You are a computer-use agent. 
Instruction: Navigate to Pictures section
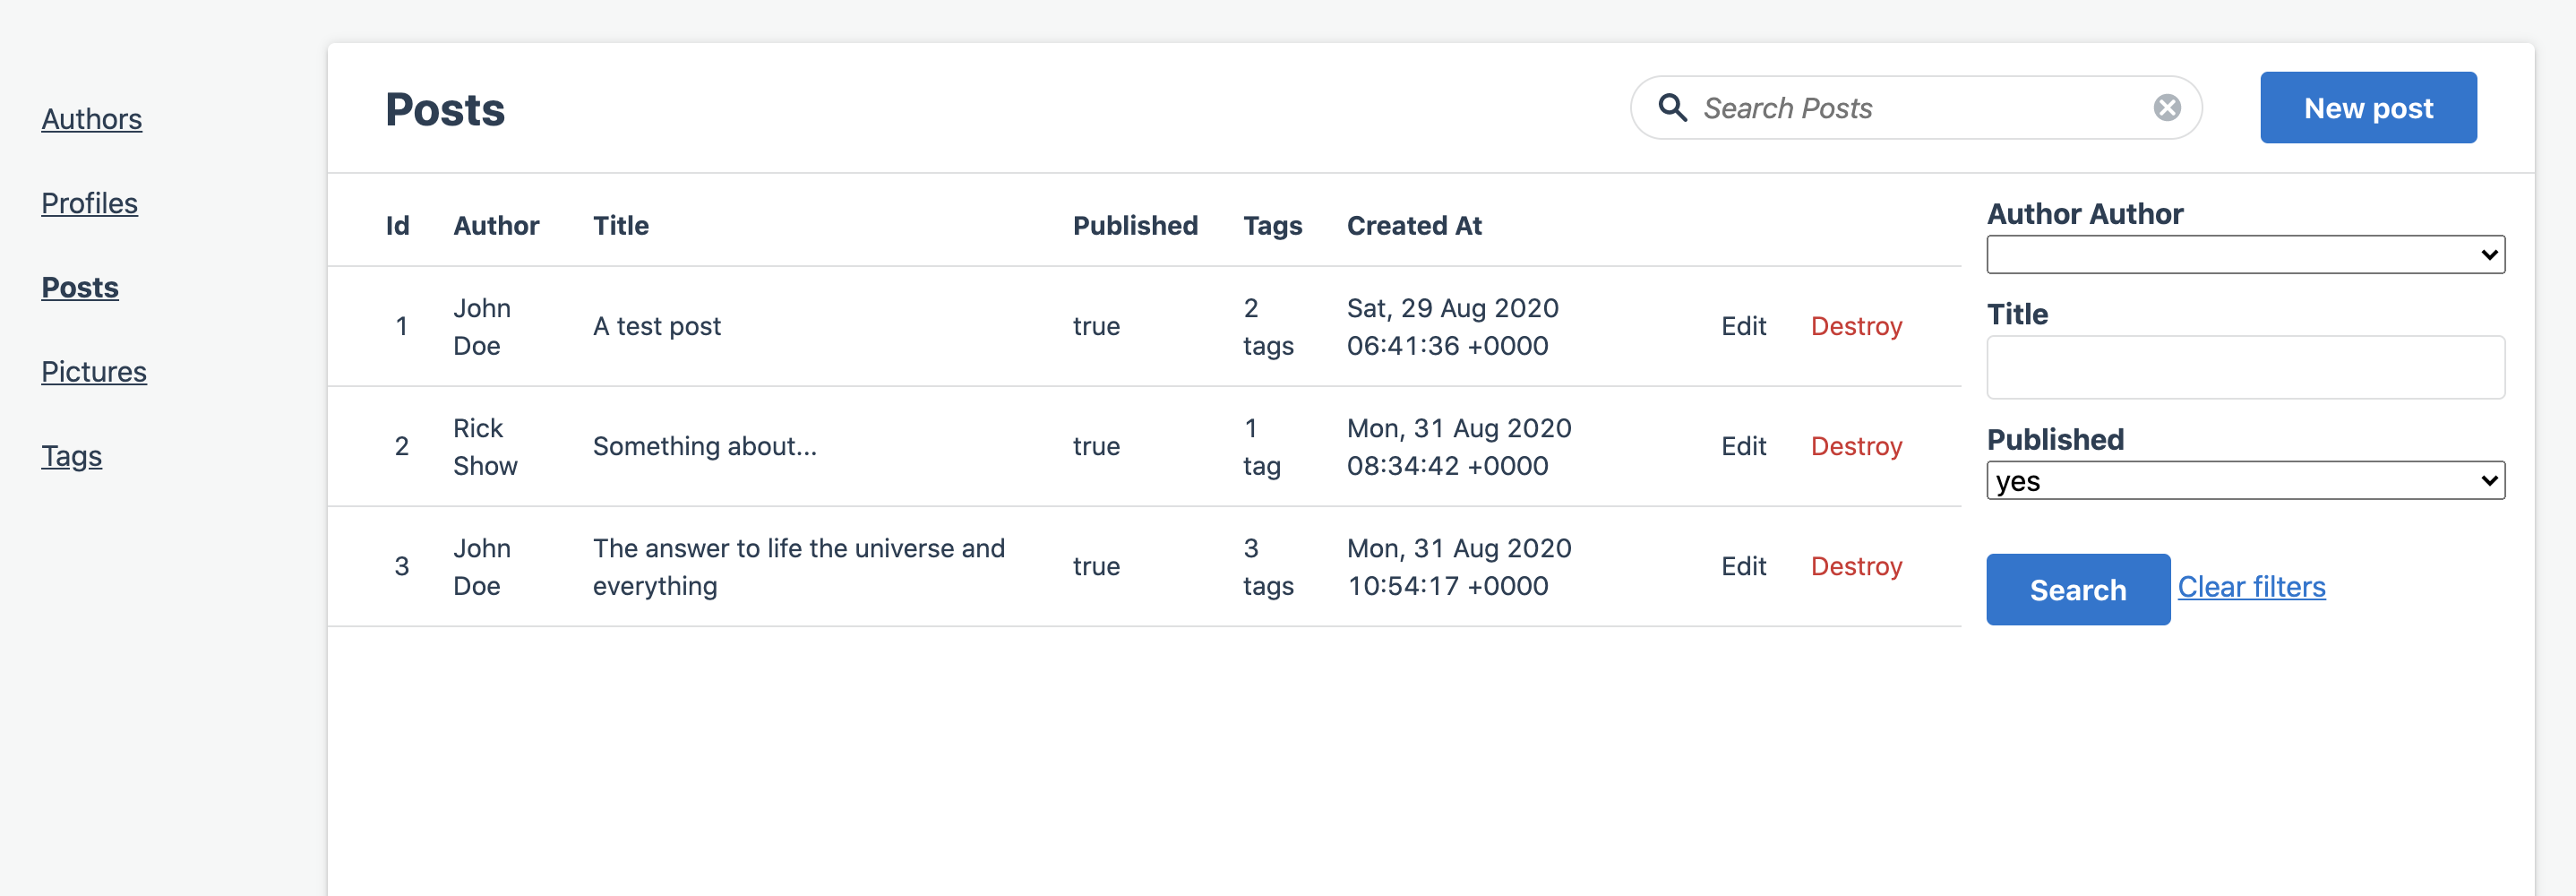(93, 371)
